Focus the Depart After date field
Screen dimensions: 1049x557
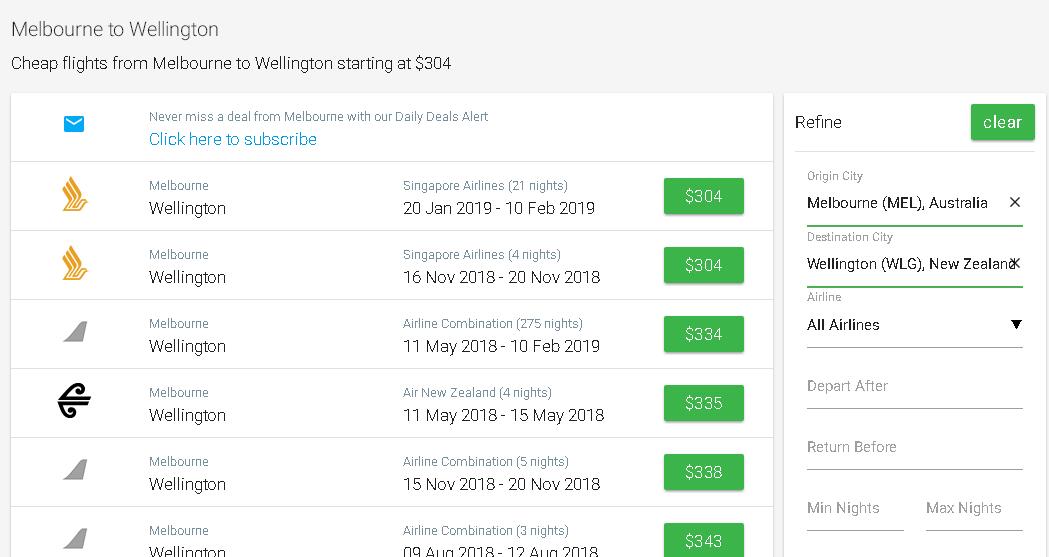point(915,386)
